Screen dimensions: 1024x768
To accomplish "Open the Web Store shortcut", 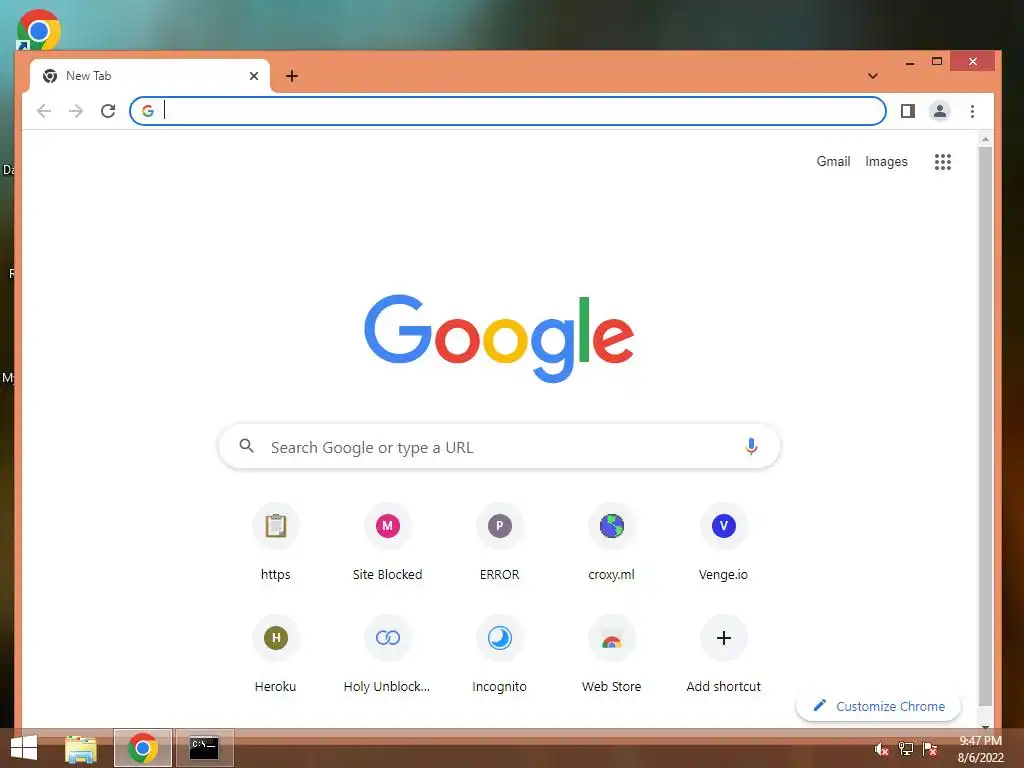I will point(612,654).
